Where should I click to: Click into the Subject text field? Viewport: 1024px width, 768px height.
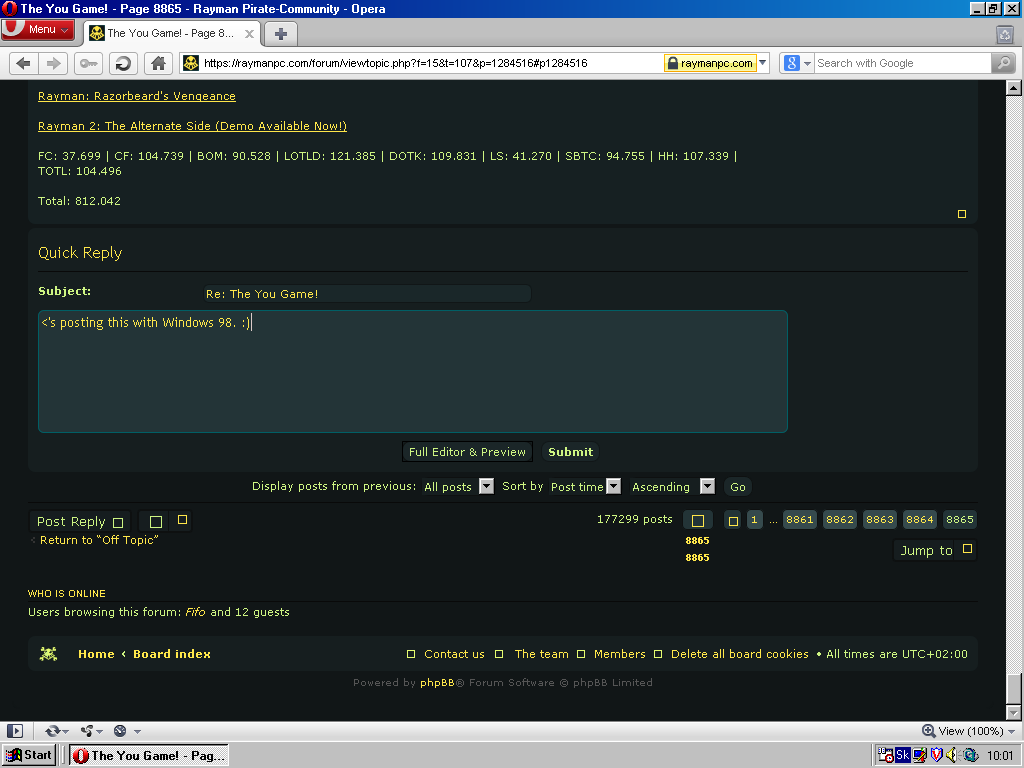pos(367,294)
